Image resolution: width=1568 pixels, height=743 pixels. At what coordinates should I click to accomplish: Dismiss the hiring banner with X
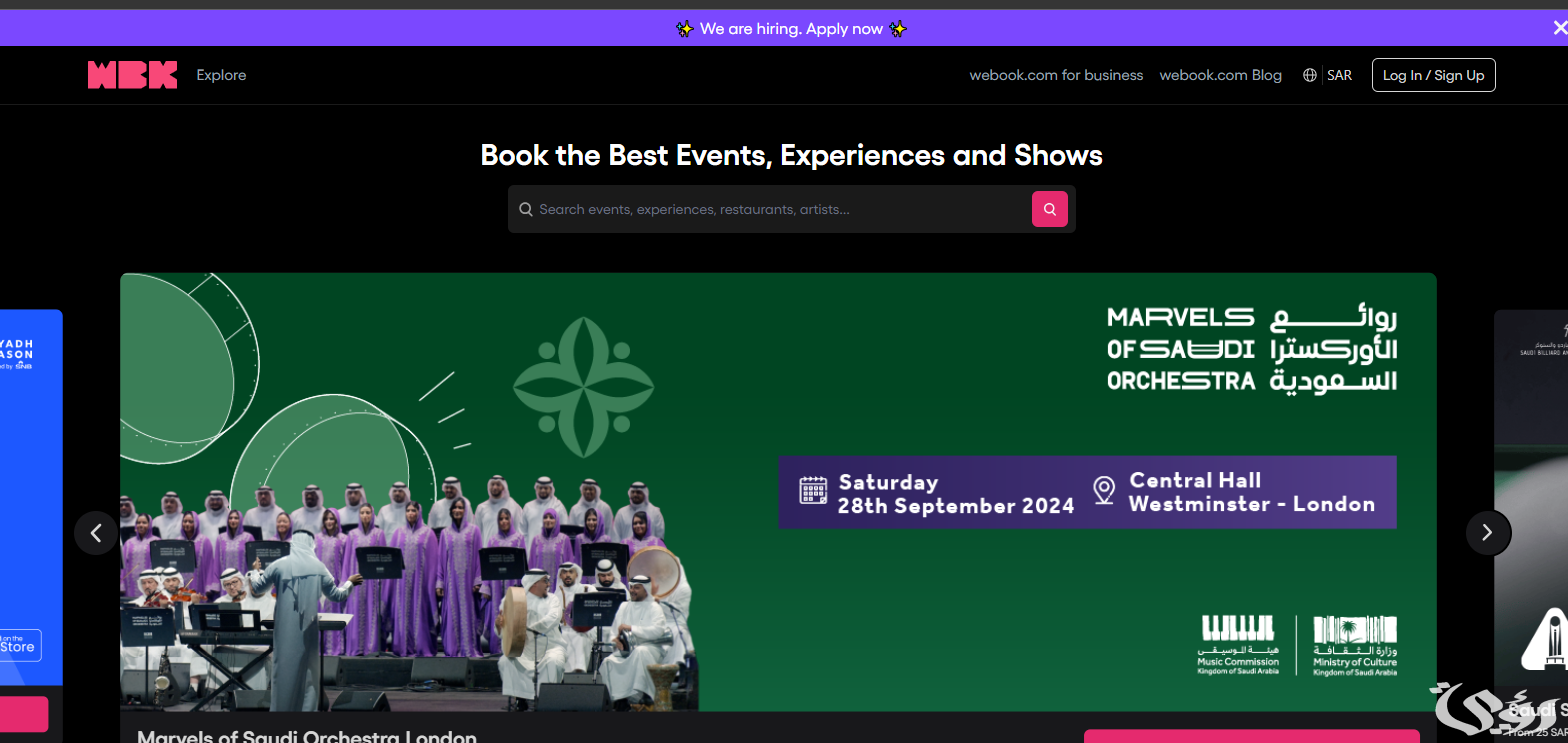pyautogui.click(x=1559, y=28)
